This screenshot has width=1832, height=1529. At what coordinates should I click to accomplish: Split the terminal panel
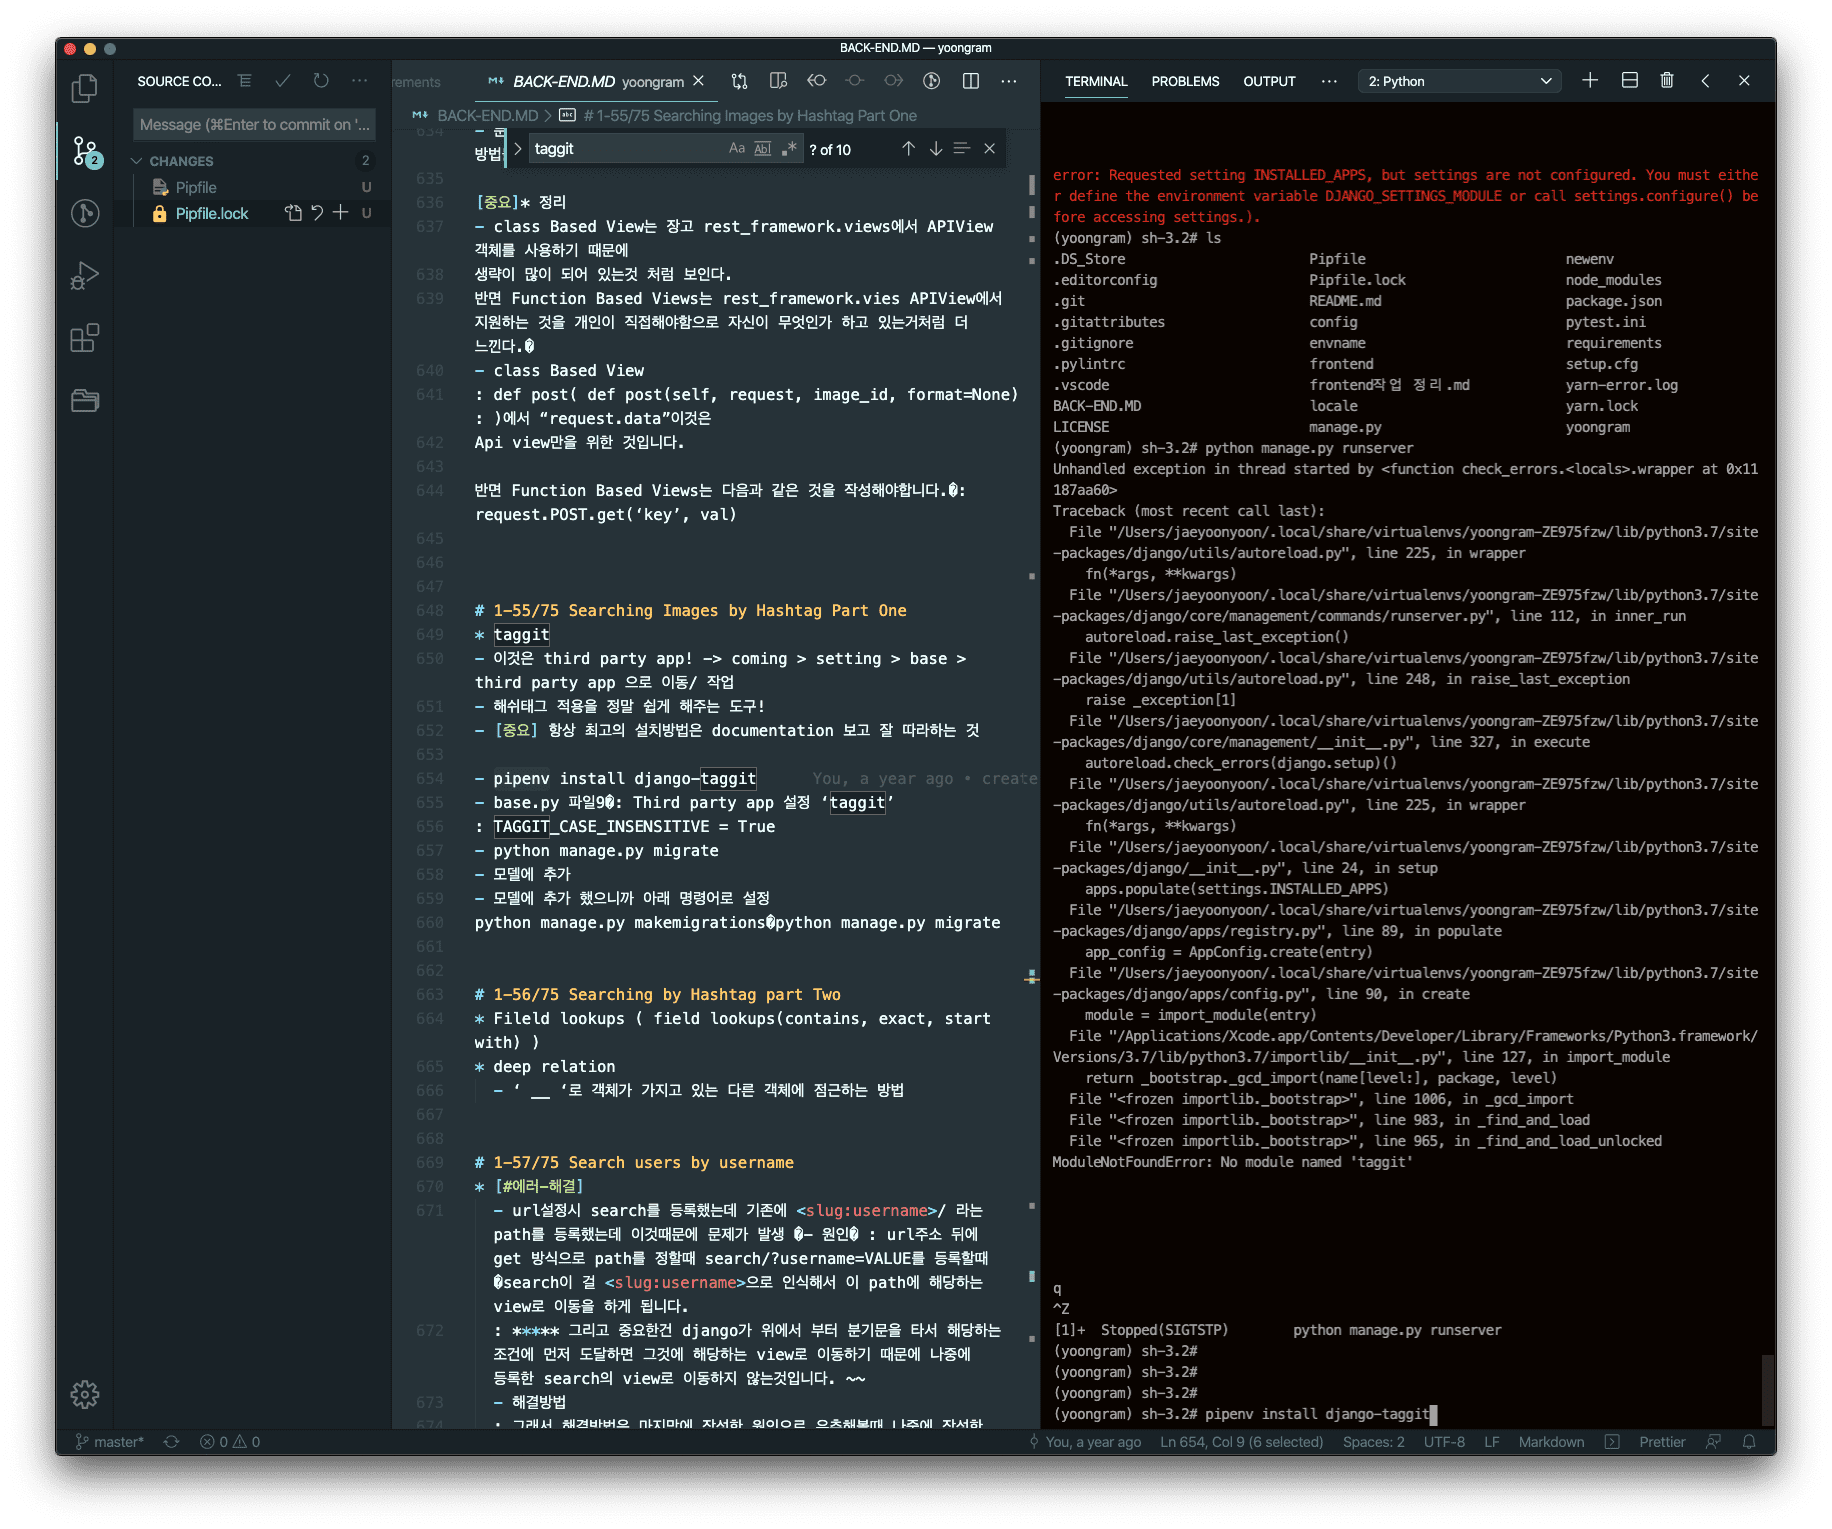(1629, 81)
